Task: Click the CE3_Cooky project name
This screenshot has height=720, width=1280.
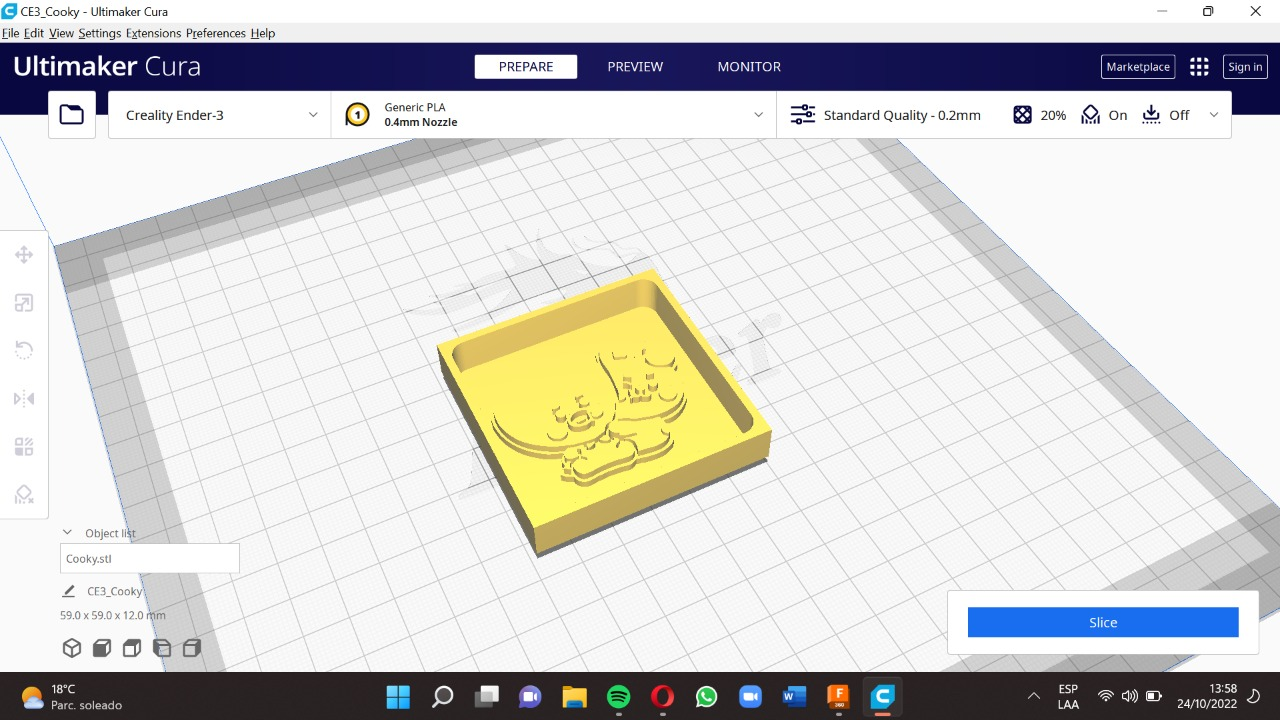Action: [115, 591]
